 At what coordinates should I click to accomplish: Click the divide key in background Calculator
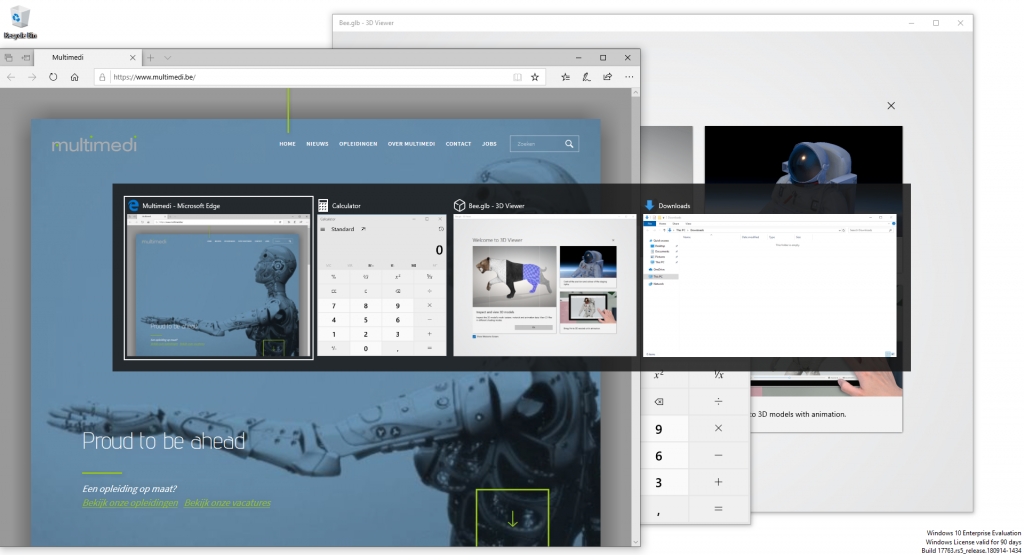(x=718, y=402)
